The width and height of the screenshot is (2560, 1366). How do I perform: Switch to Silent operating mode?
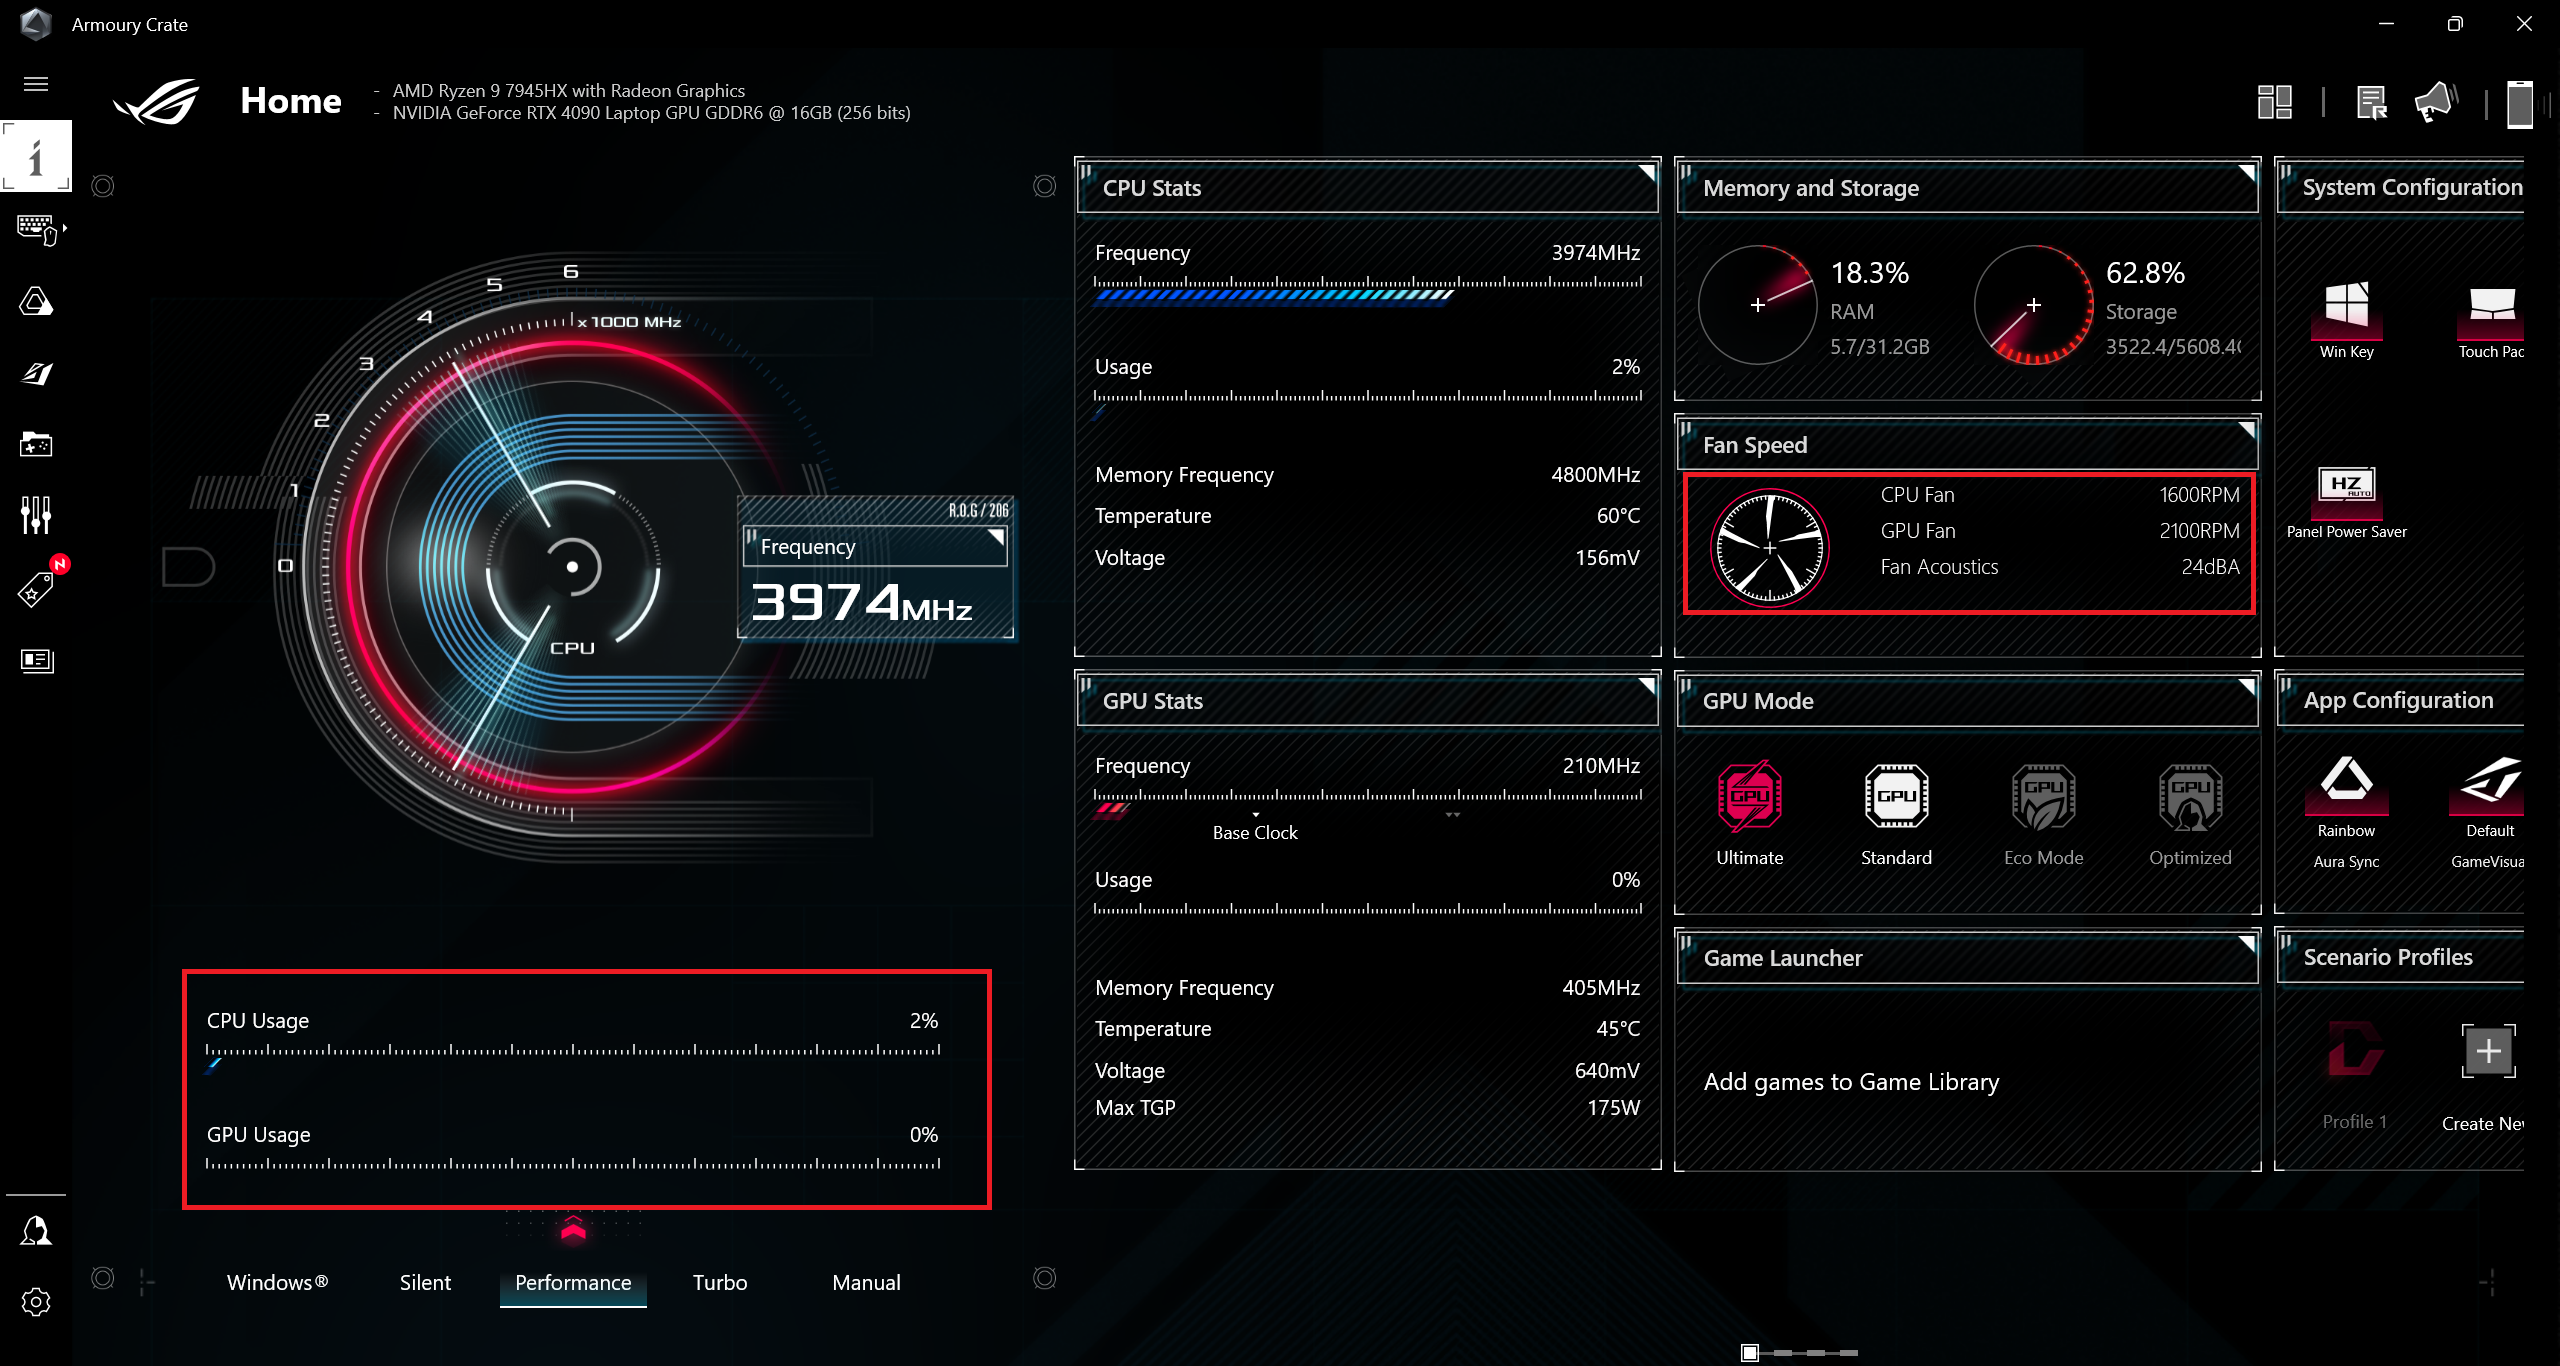coord(425,1282)
